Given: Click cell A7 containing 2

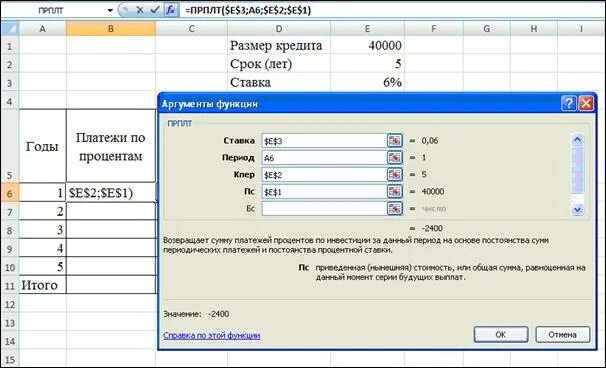Looking at the screenshot, I should (43, 211).
